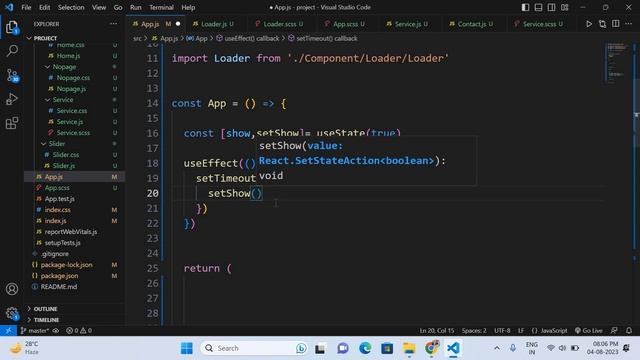Open the Accounts menu icon
Viewport: 640px width, 360px height.
point(12,289)
